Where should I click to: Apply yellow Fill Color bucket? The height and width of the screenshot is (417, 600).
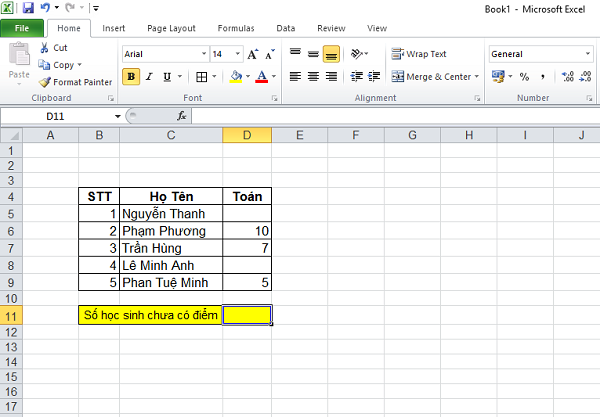tap(236, 77)
